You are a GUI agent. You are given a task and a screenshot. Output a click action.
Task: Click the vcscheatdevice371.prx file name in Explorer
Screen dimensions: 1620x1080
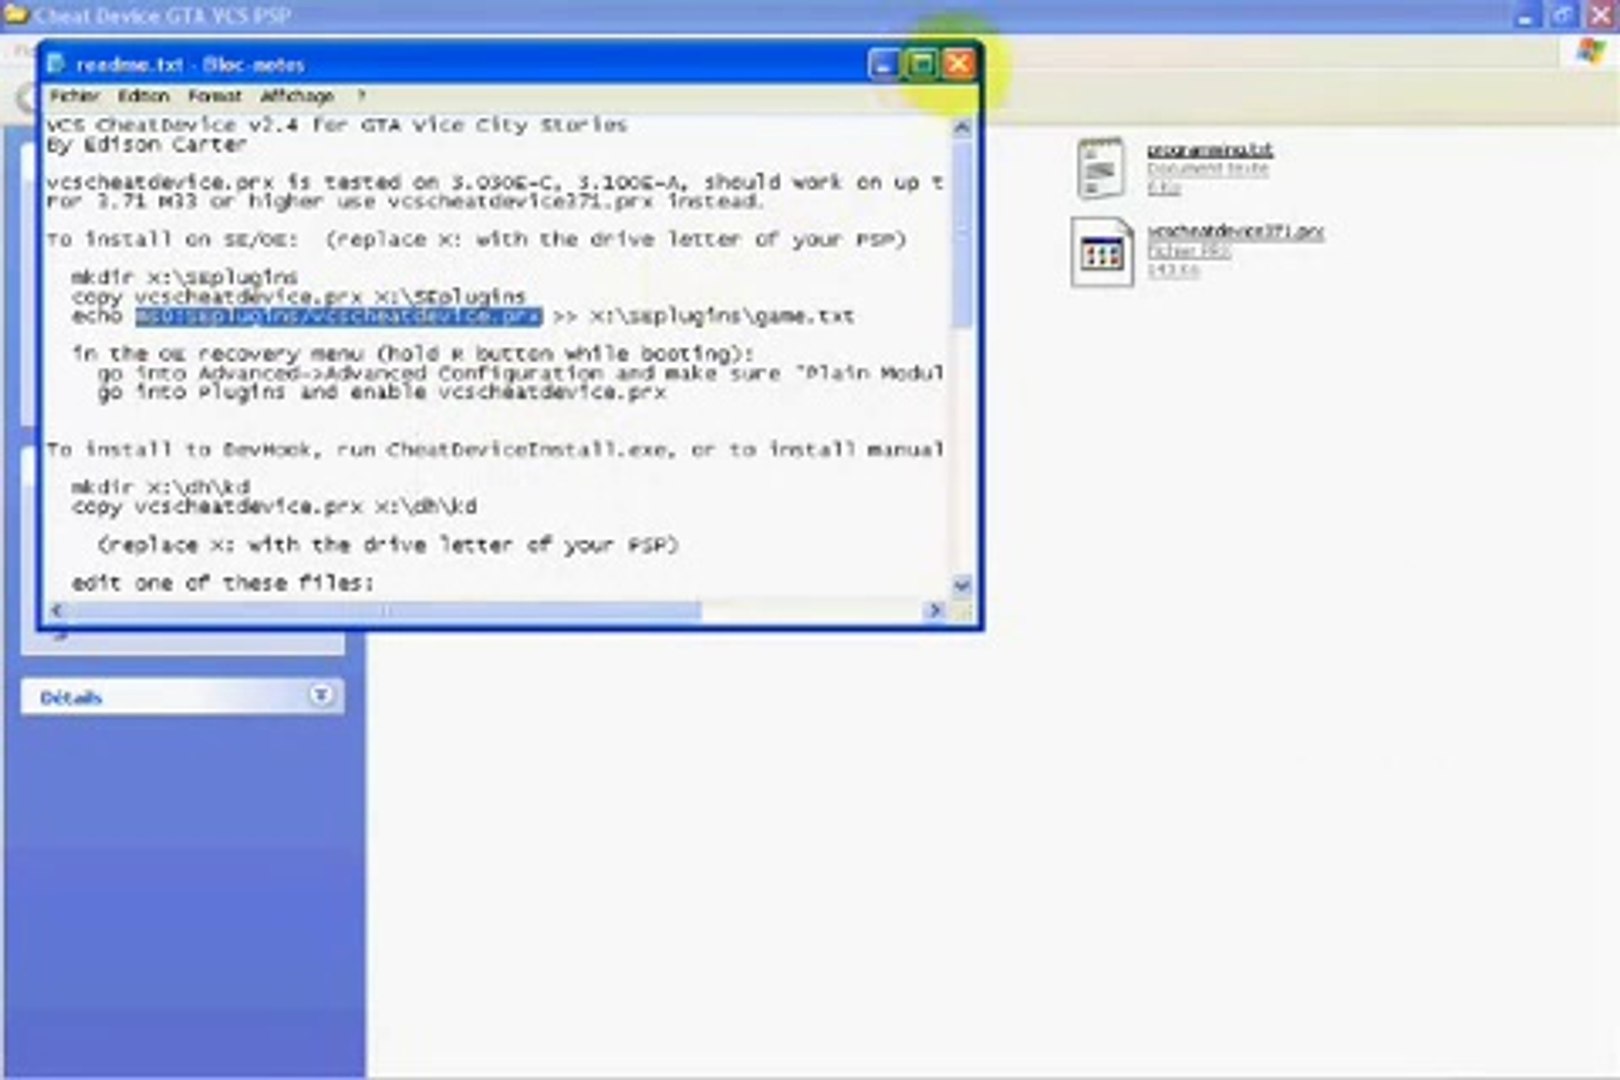tap(1235, 231)
